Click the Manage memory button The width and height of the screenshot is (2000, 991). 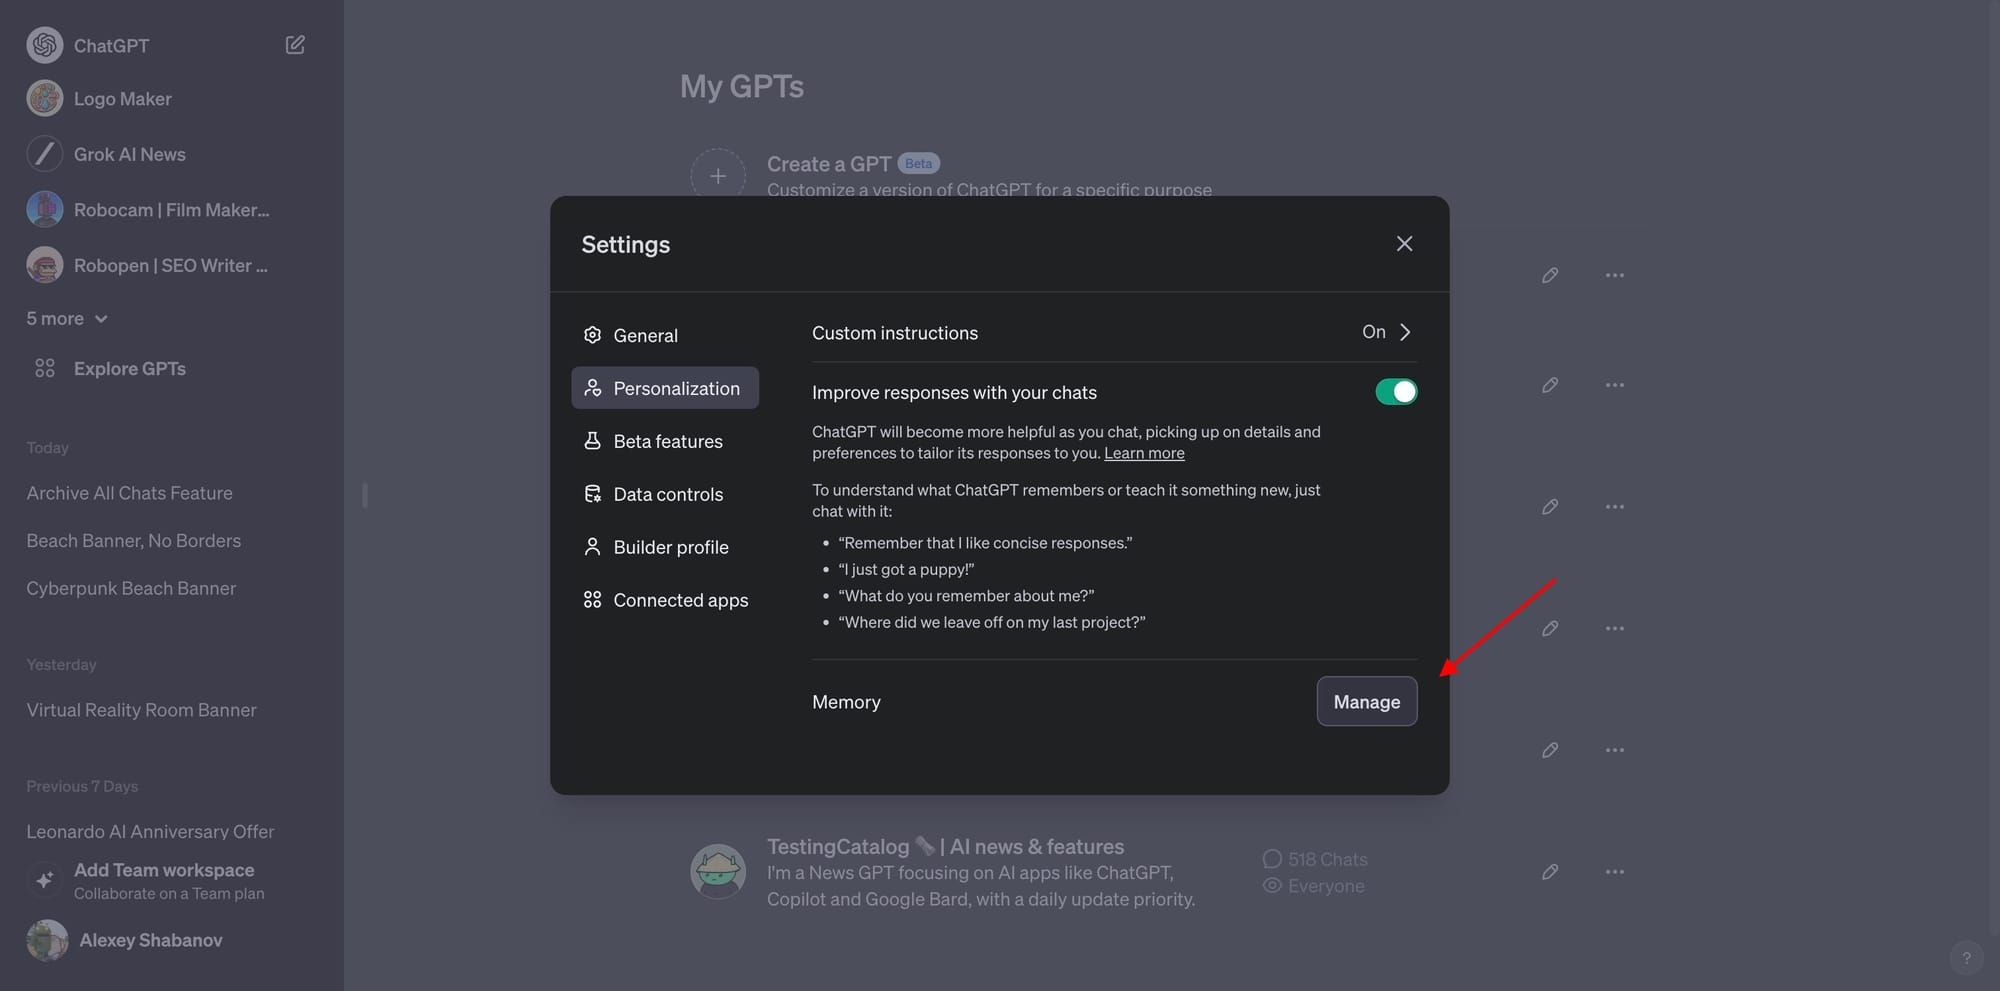pyautogui.click(x=1366, y=701)
